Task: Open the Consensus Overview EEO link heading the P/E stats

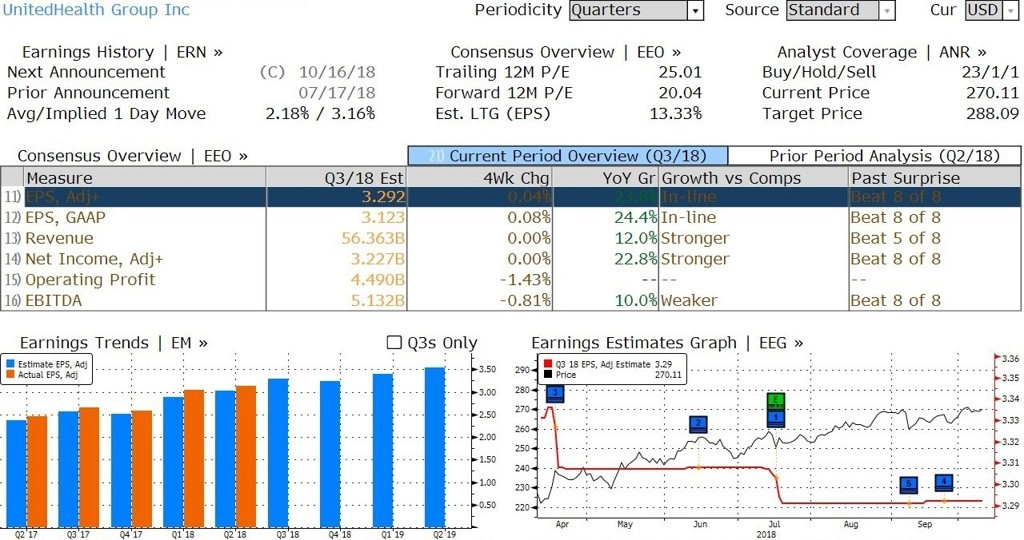Action: pyautogui.click(x=566, y=52)
